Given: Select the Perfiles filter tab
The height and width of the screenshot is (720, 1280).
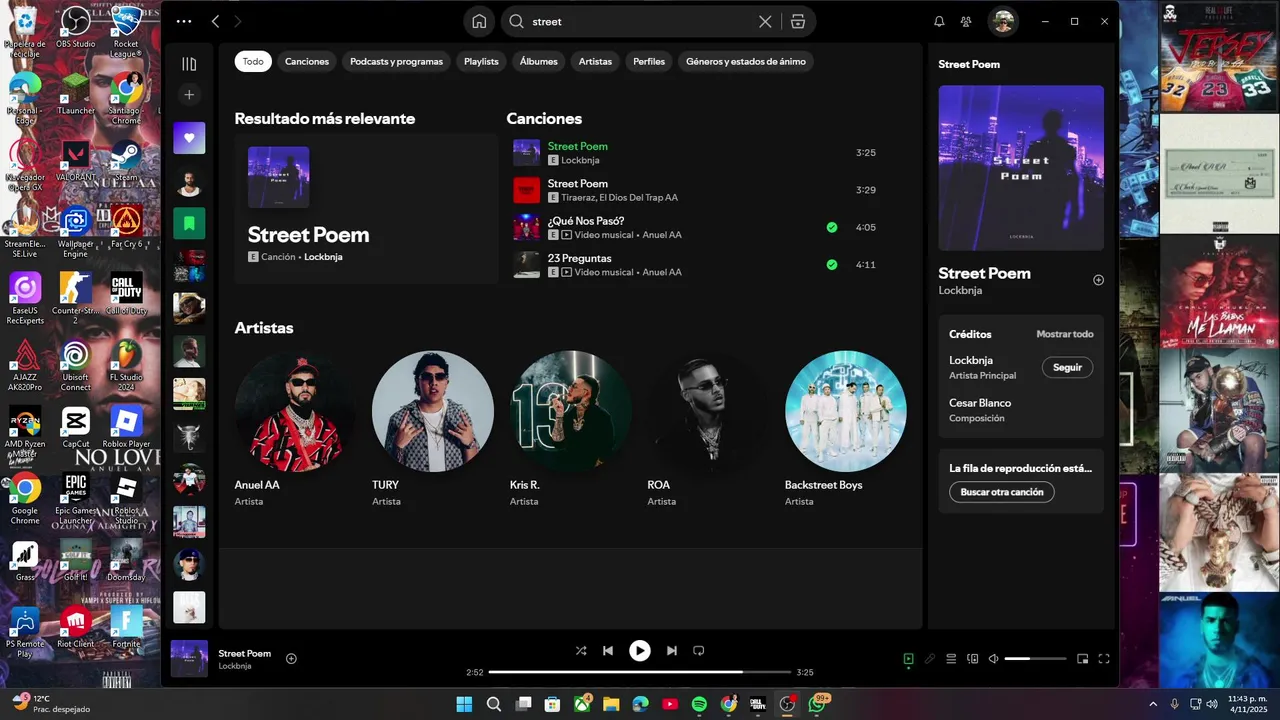Looking at the screenshot, I should (649, 61).
